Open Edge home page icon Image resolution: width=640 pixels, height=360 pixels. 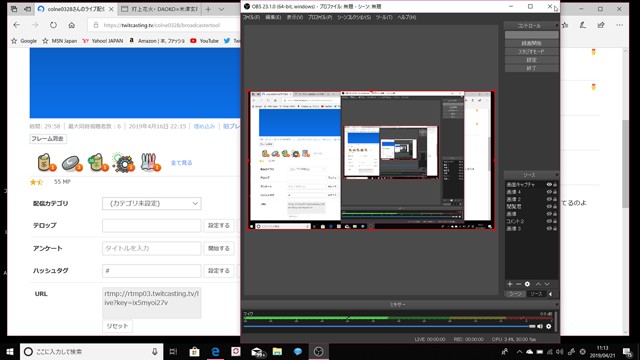point(72,25)
